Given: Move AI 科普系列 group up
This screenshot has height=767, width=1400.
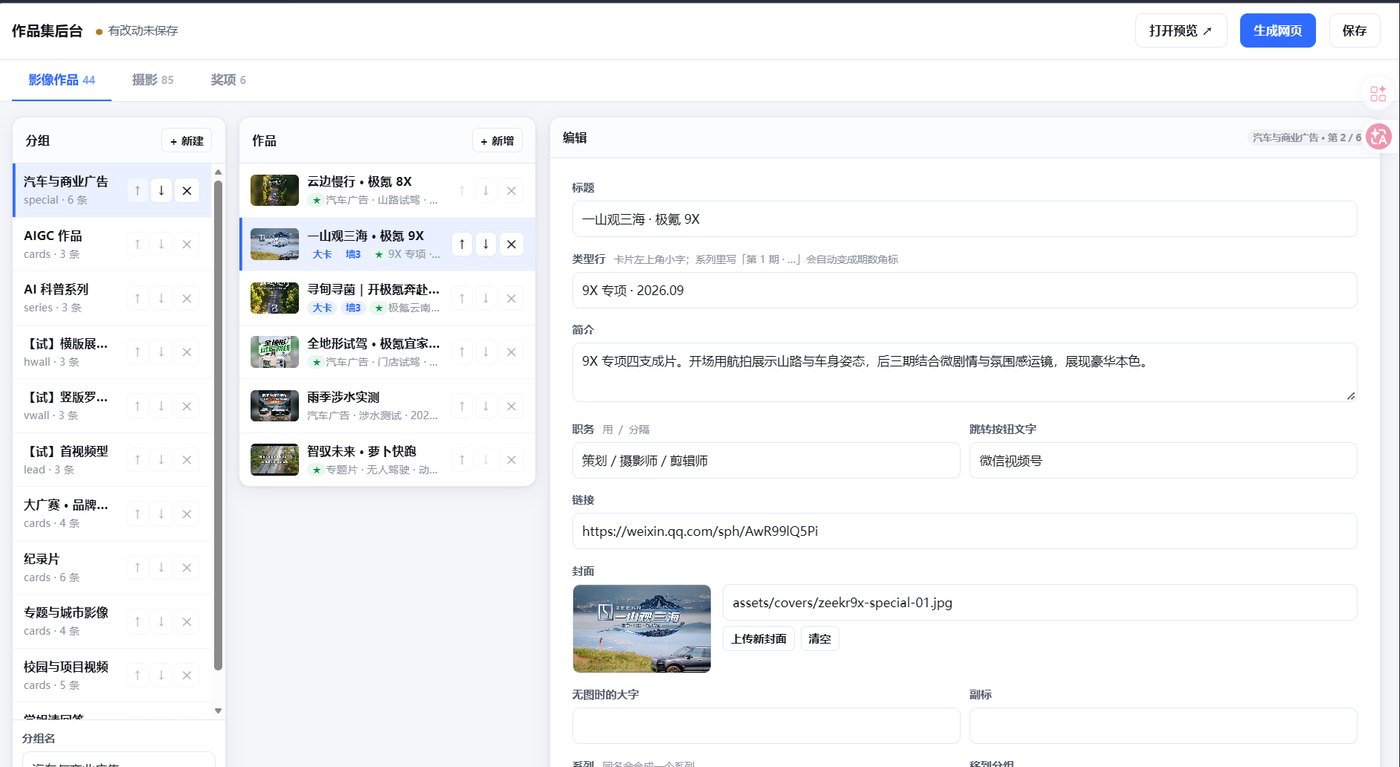Looking at the screenshot, I should (x=137, y=298).
